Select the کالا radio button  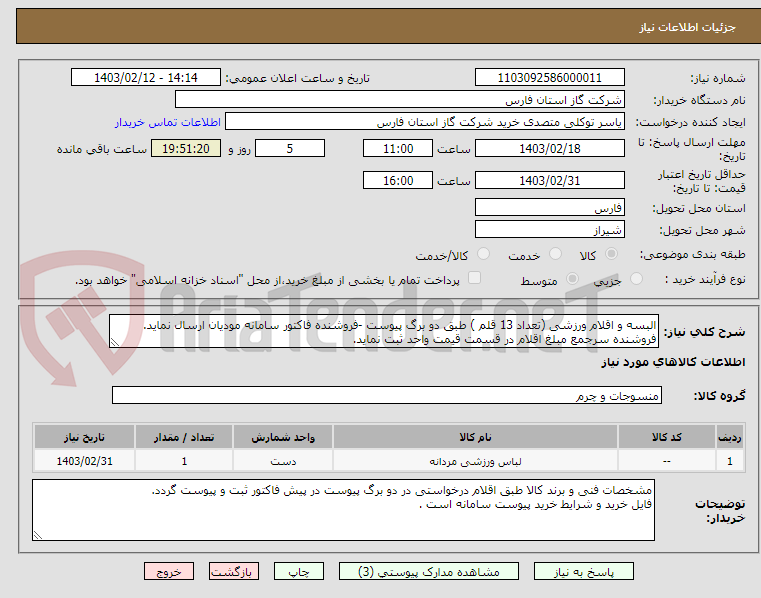click(x=611, y=254)
